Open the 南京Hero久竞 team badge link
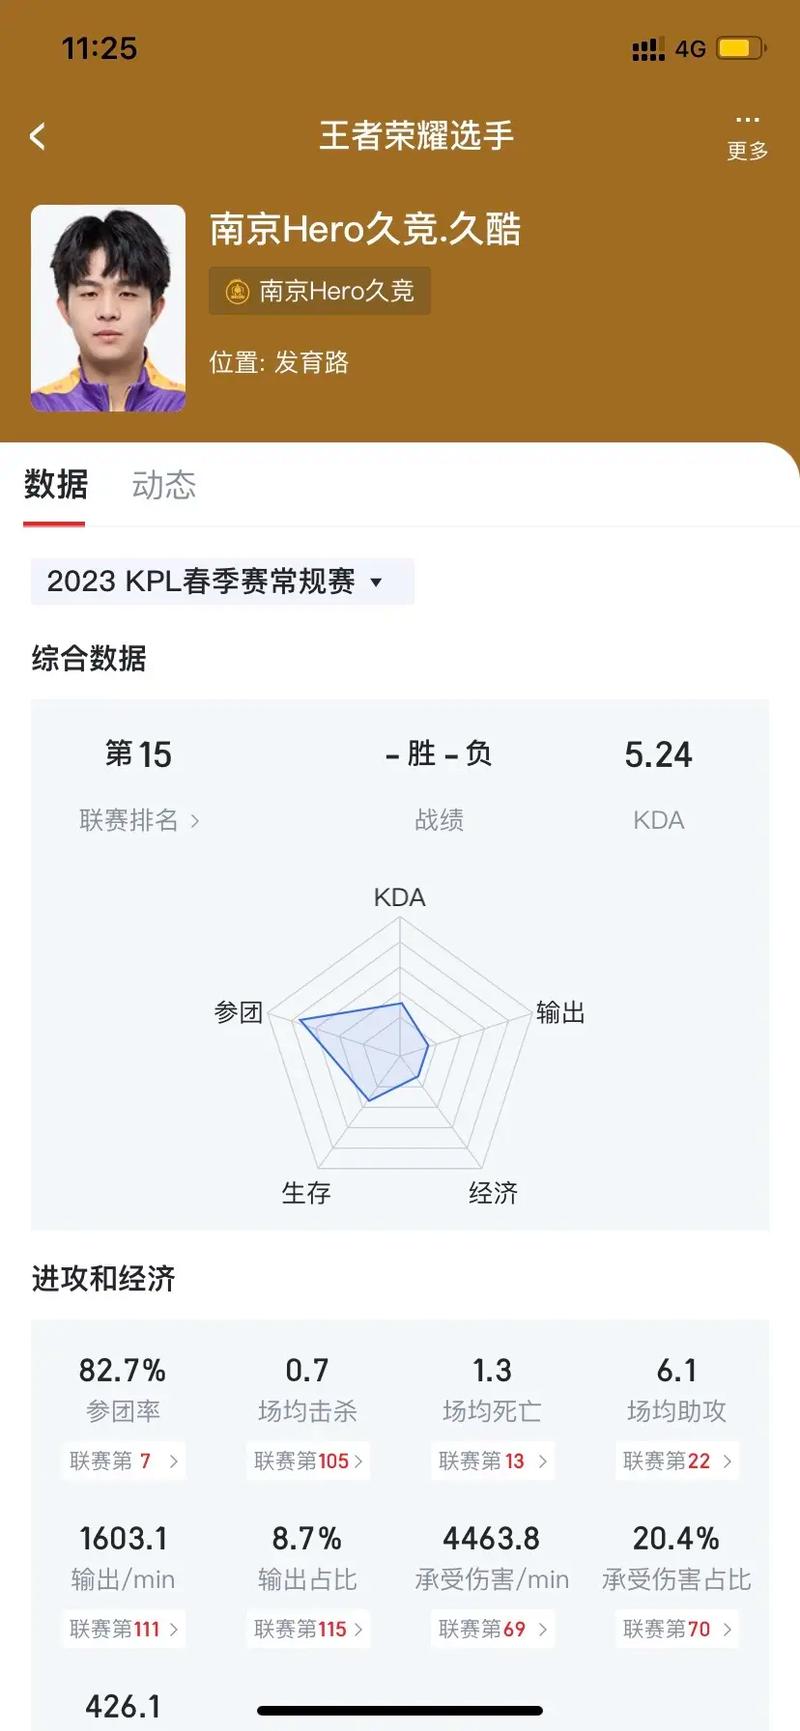 (x=320, y=291)
